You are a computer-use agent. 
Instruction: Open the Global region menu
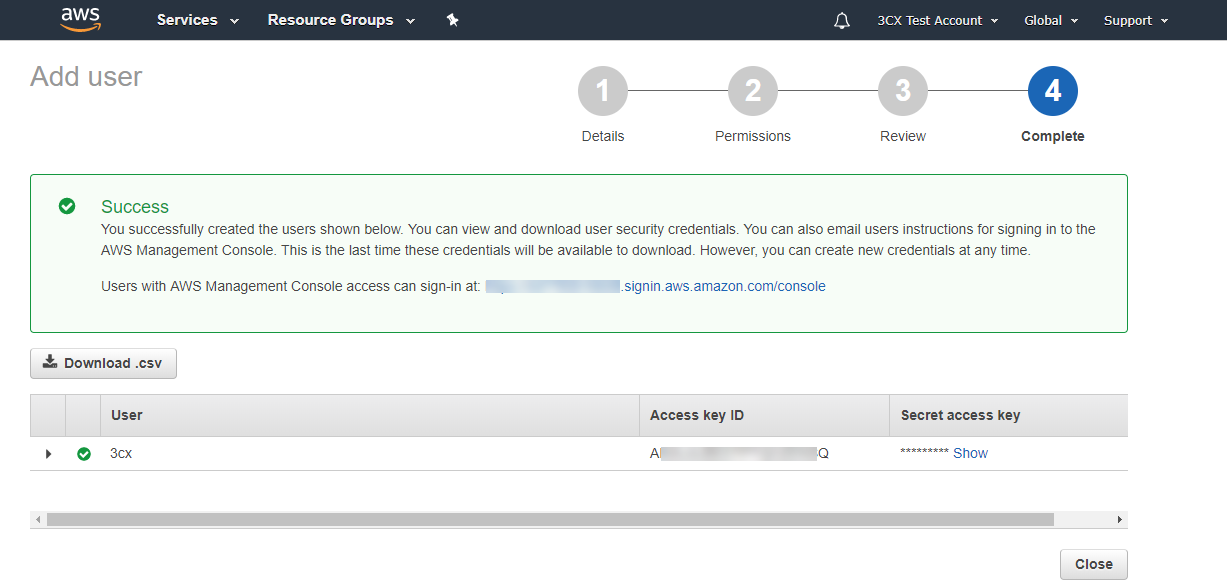coord(1051,20)
